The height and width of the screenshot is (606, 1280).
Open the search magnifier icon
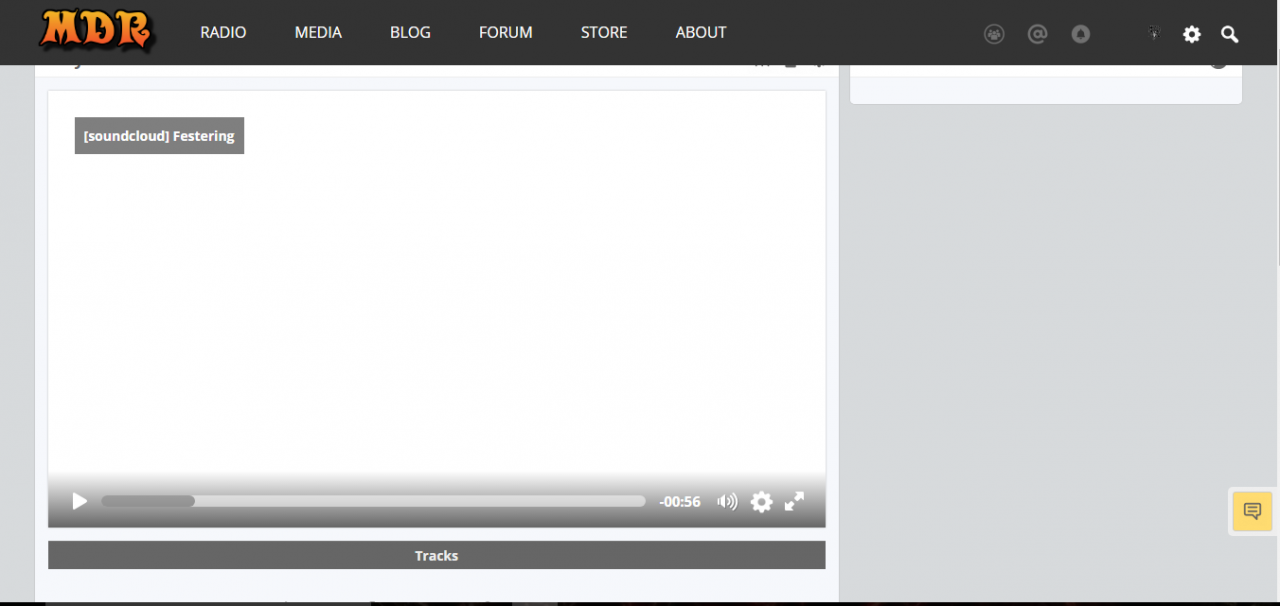[x=1230, y=34]
